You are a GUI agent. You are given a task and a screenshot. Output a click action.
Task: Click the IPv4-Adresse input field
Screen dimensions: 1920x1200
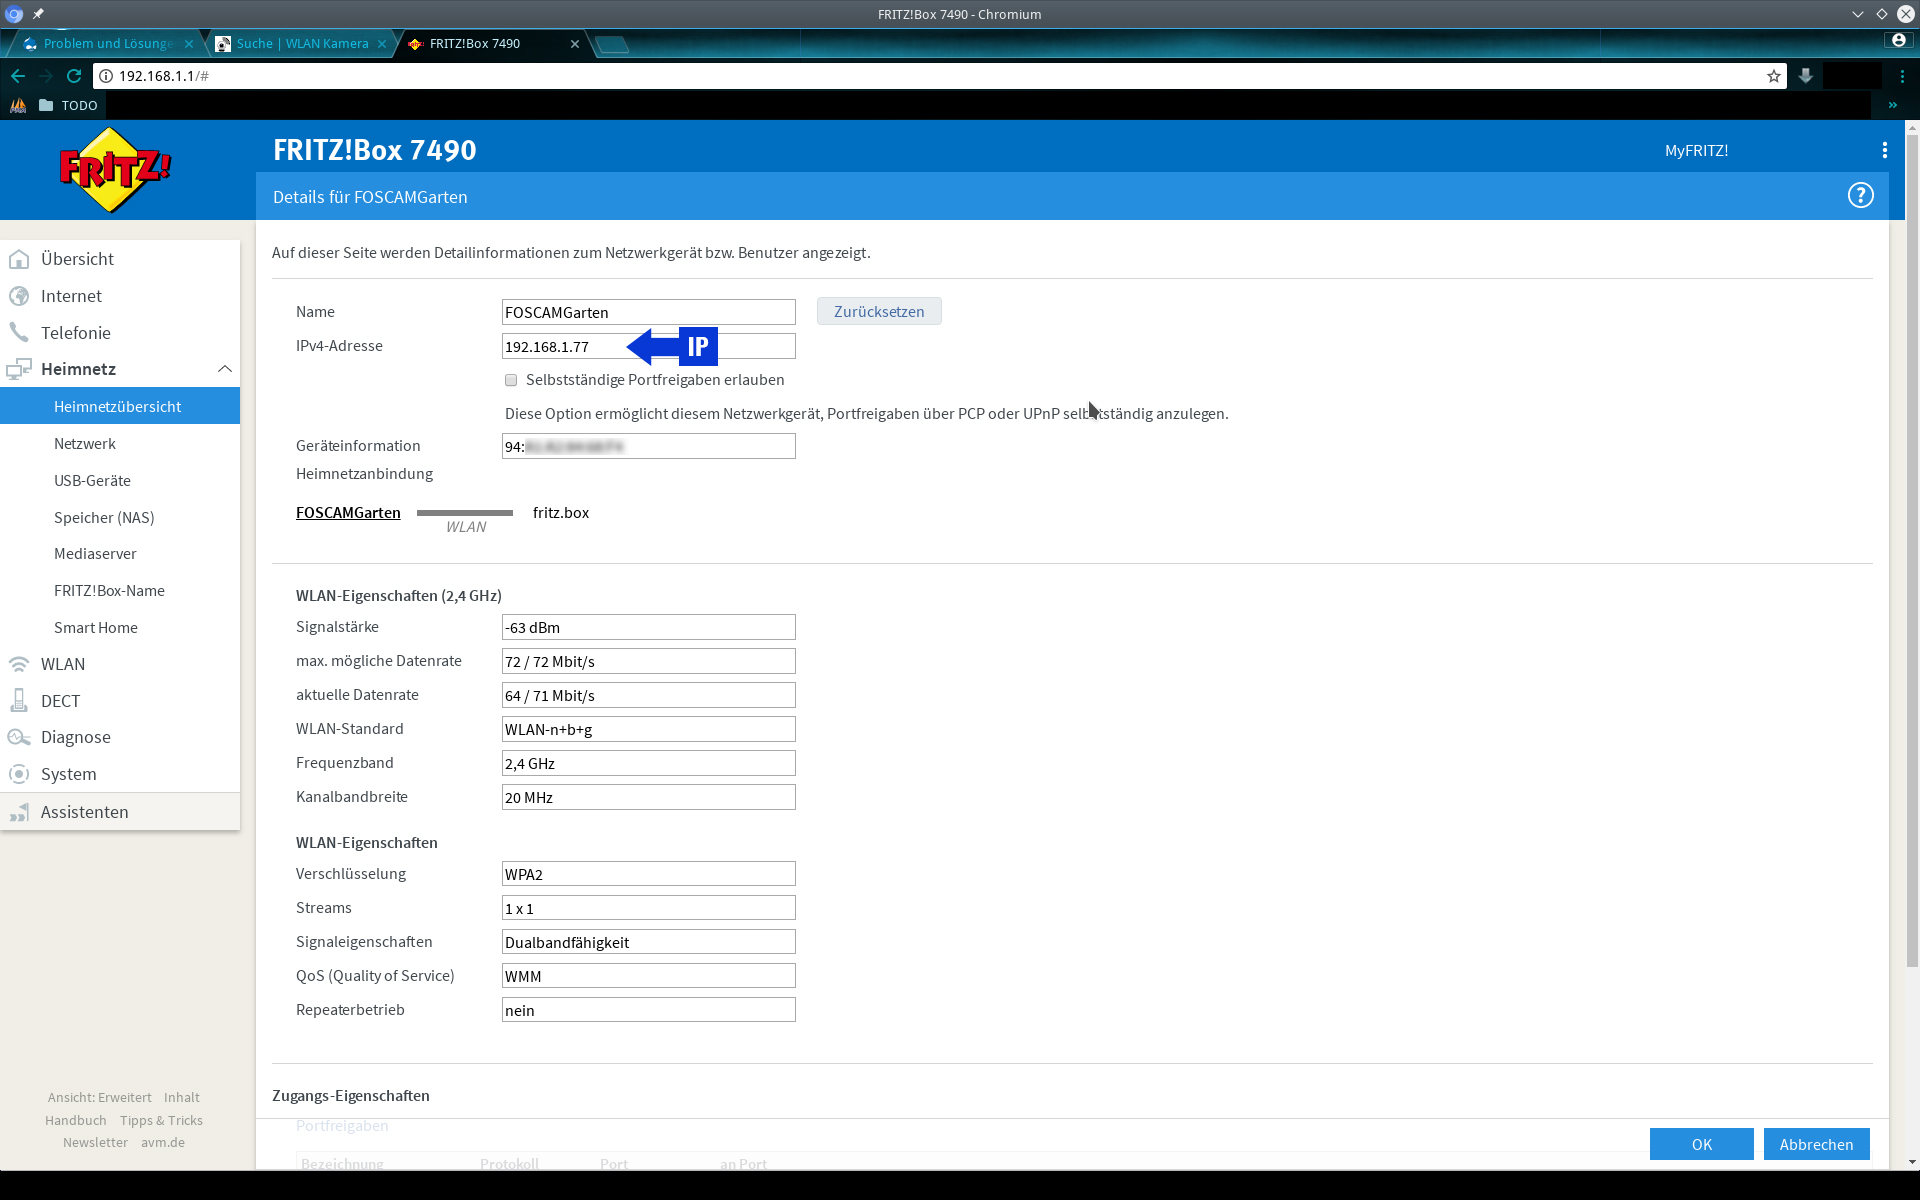click(649, 346)
